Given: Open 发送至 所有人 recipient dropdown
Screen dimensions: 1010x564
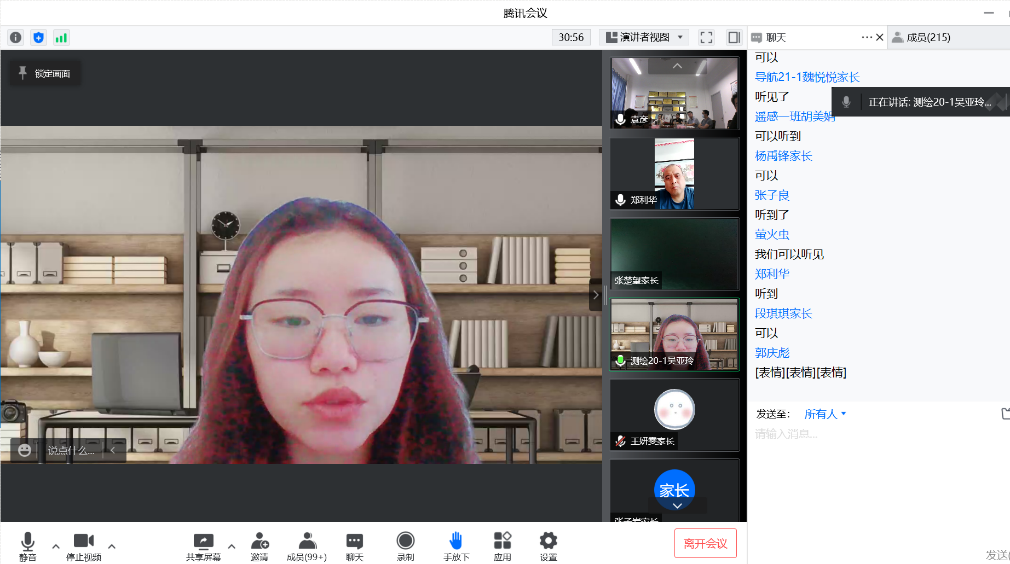Looking at the screenshot, I should coord(825,414).
